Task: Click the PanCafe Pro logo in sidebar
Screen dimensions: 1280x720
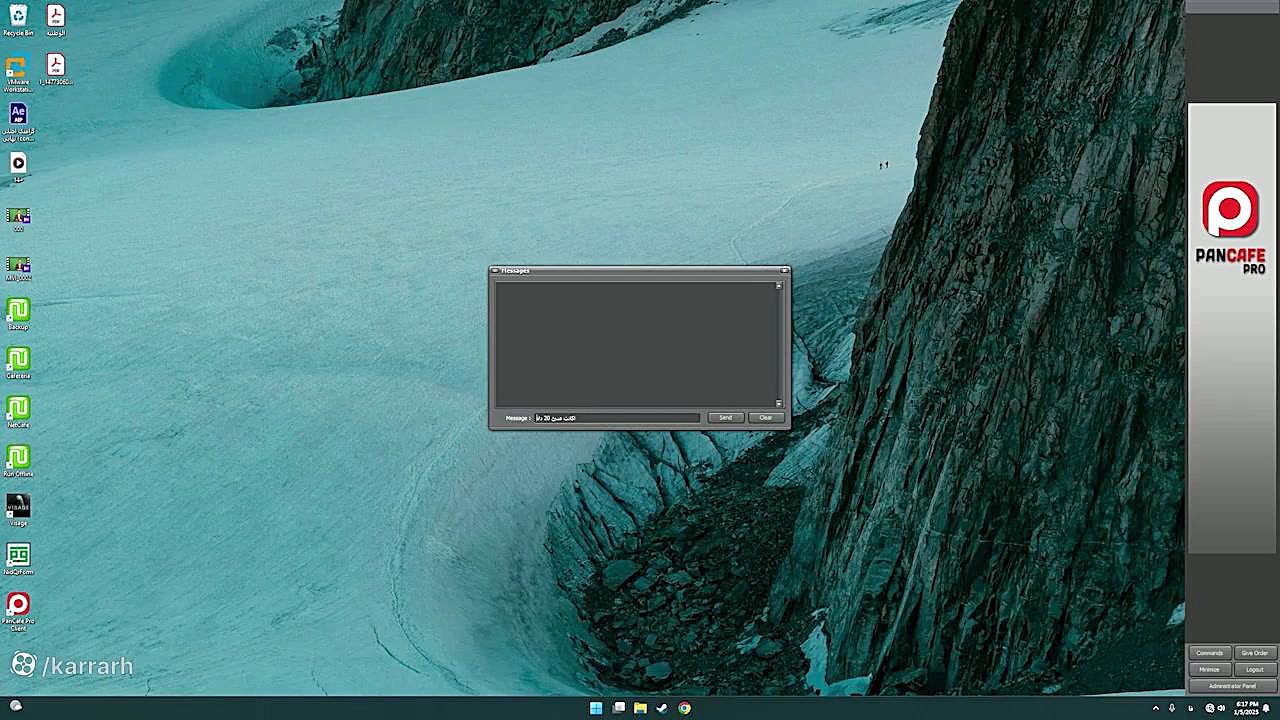Action: (1231, 227)
